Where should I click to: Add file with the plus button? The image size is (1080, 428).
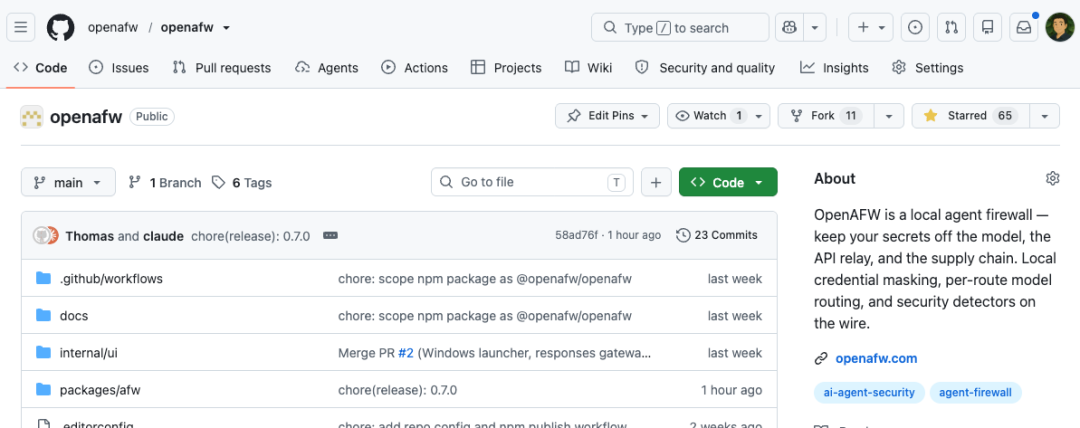pyautogui.click(x=656, y=183)
